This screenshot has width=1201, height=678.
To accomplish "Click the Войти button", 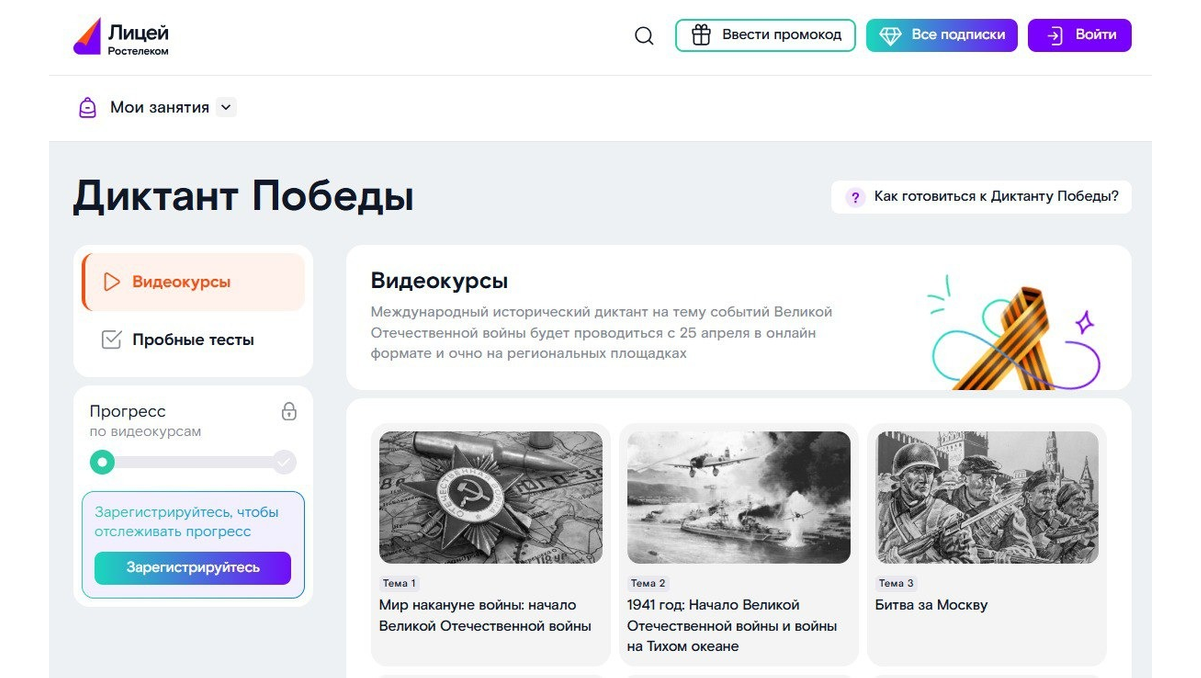I will (1079, 34).
